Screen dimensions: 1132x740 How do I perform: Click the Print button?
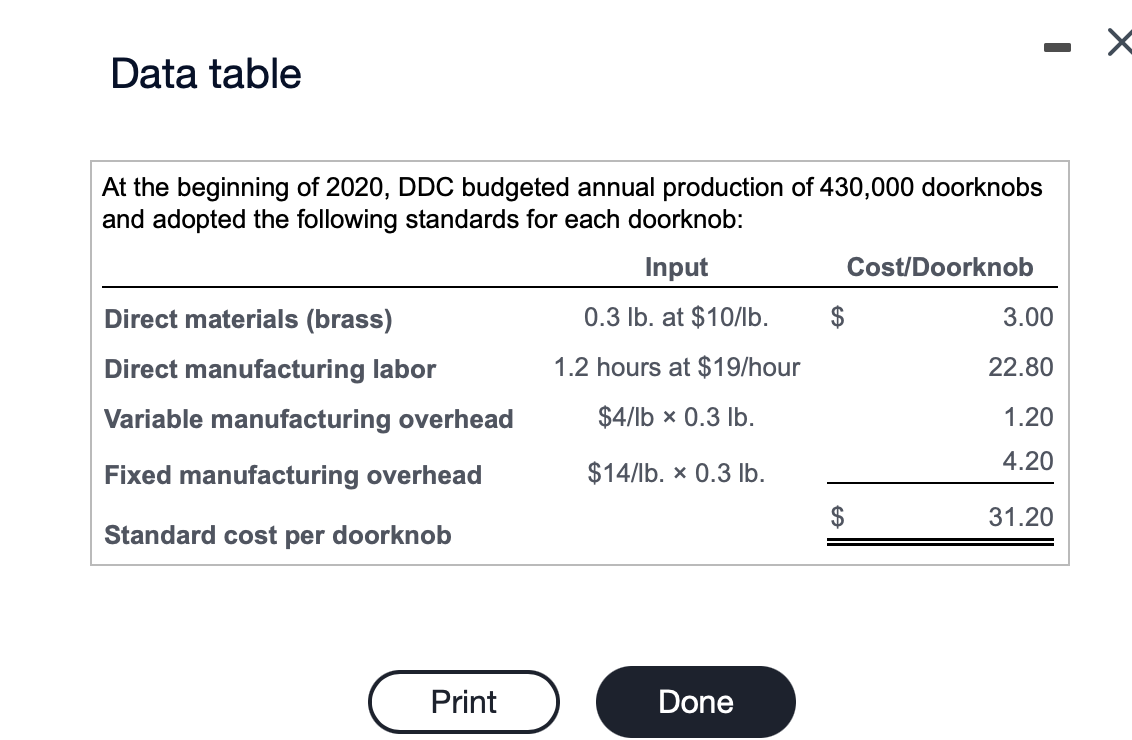[x=463, y=701]
